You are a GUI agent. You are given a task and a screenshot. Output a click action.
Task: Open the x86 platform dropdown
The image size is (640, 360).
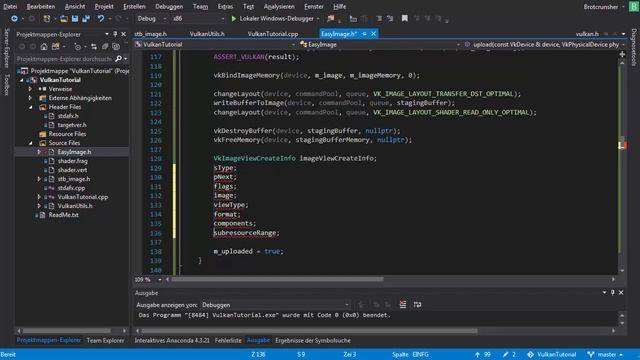[198, 19]
